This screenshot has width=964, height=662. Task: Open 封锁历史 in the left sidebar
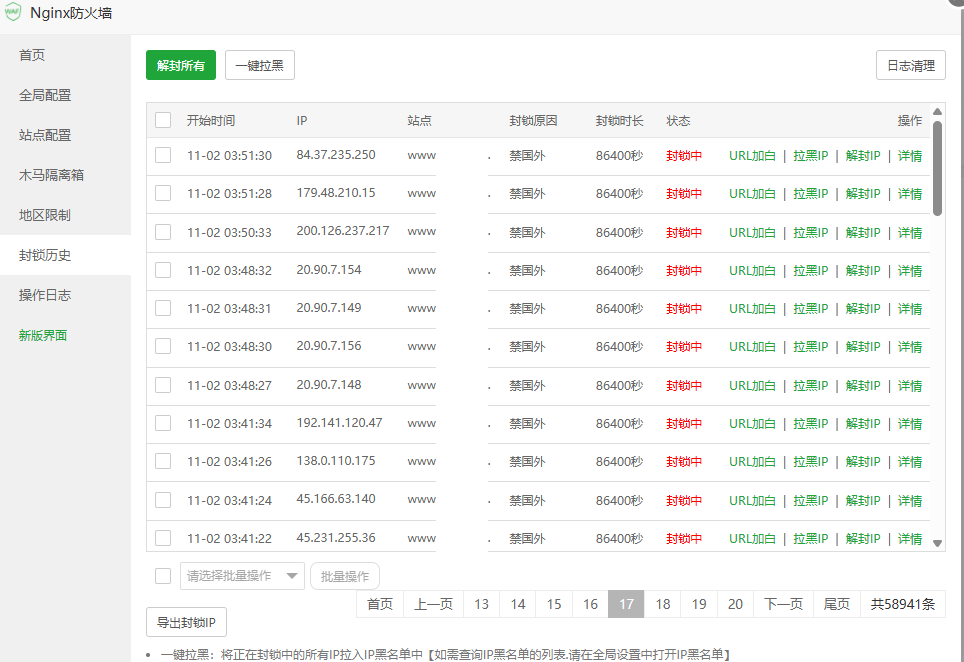pyautogui.click(x=45, y=255)
